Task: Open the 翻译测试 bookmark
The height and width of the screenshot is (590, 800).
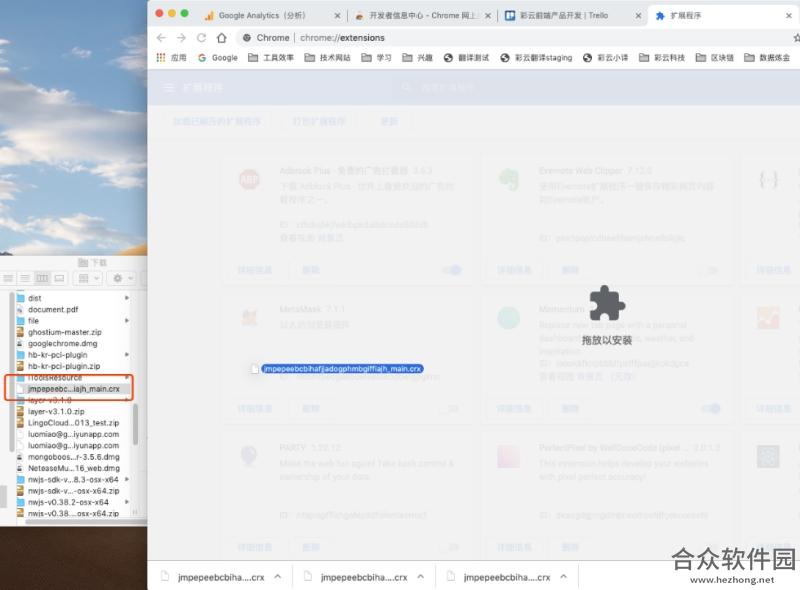Action: [x=466, y=58]
